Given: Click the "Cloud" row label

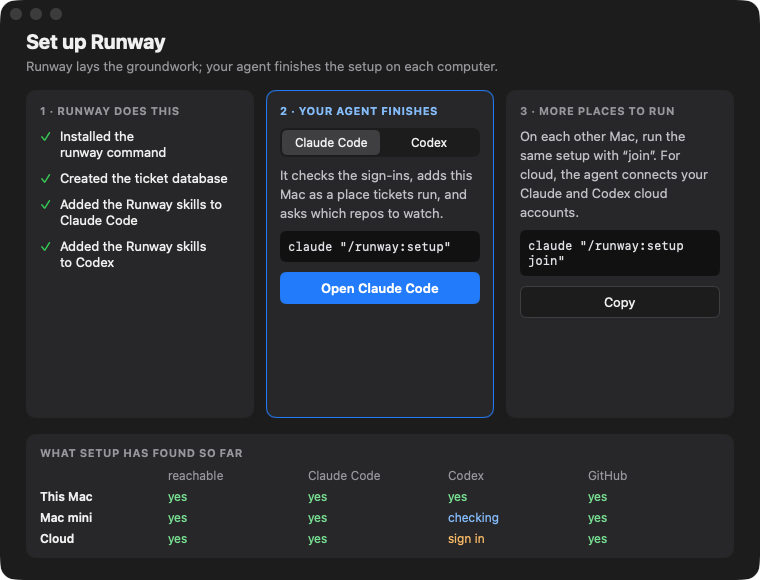Looking at the screenshot, I should pos(57,539).
